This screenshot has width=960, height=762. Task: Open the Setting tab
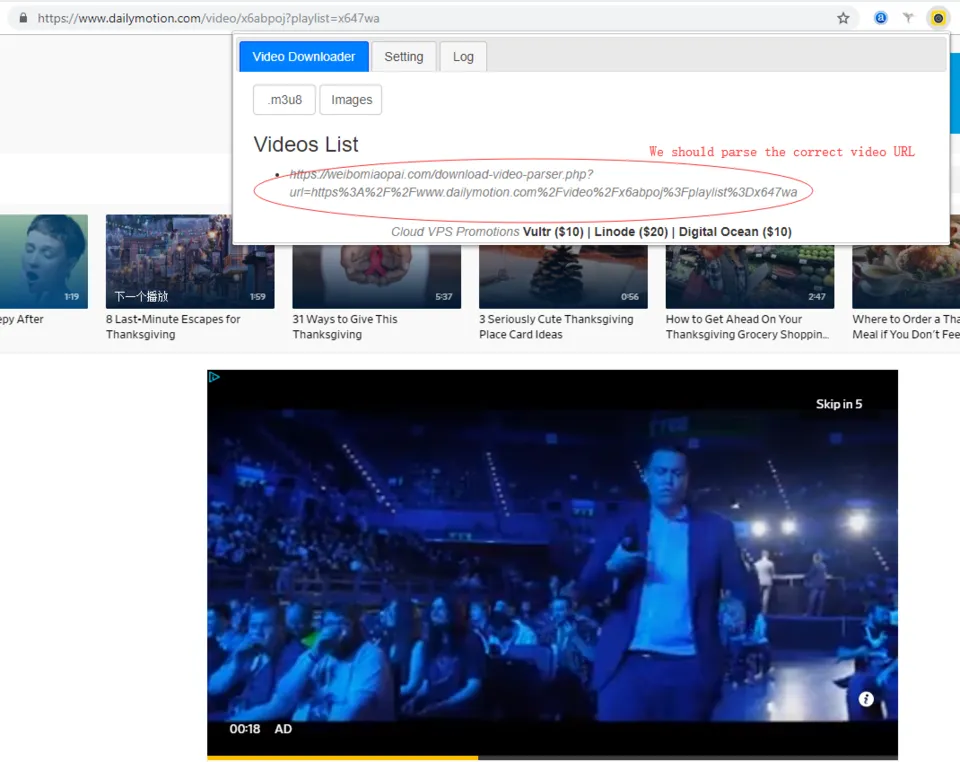click(x=403, y=56)
